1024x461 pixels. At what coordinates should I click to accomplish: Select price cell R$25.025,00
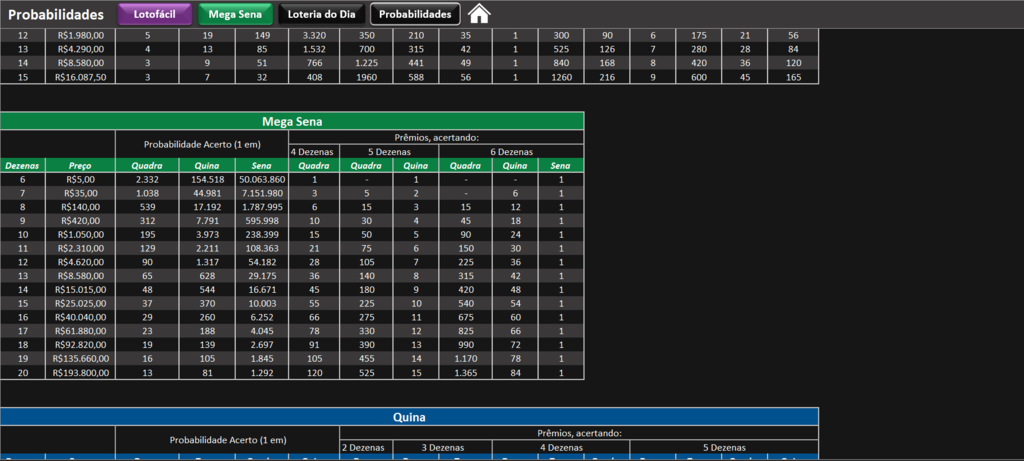tap(81, 304)
